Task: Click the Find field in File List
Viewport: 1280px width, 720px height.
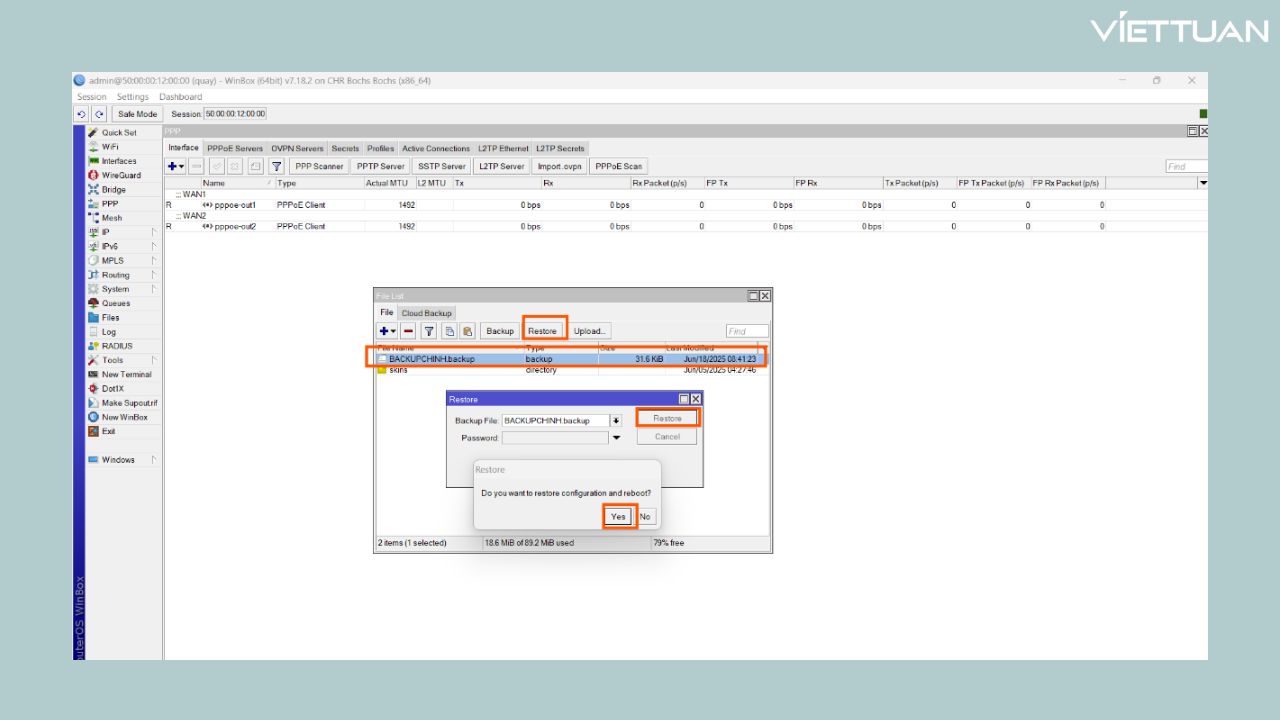Action: click(x=747, y=331)
